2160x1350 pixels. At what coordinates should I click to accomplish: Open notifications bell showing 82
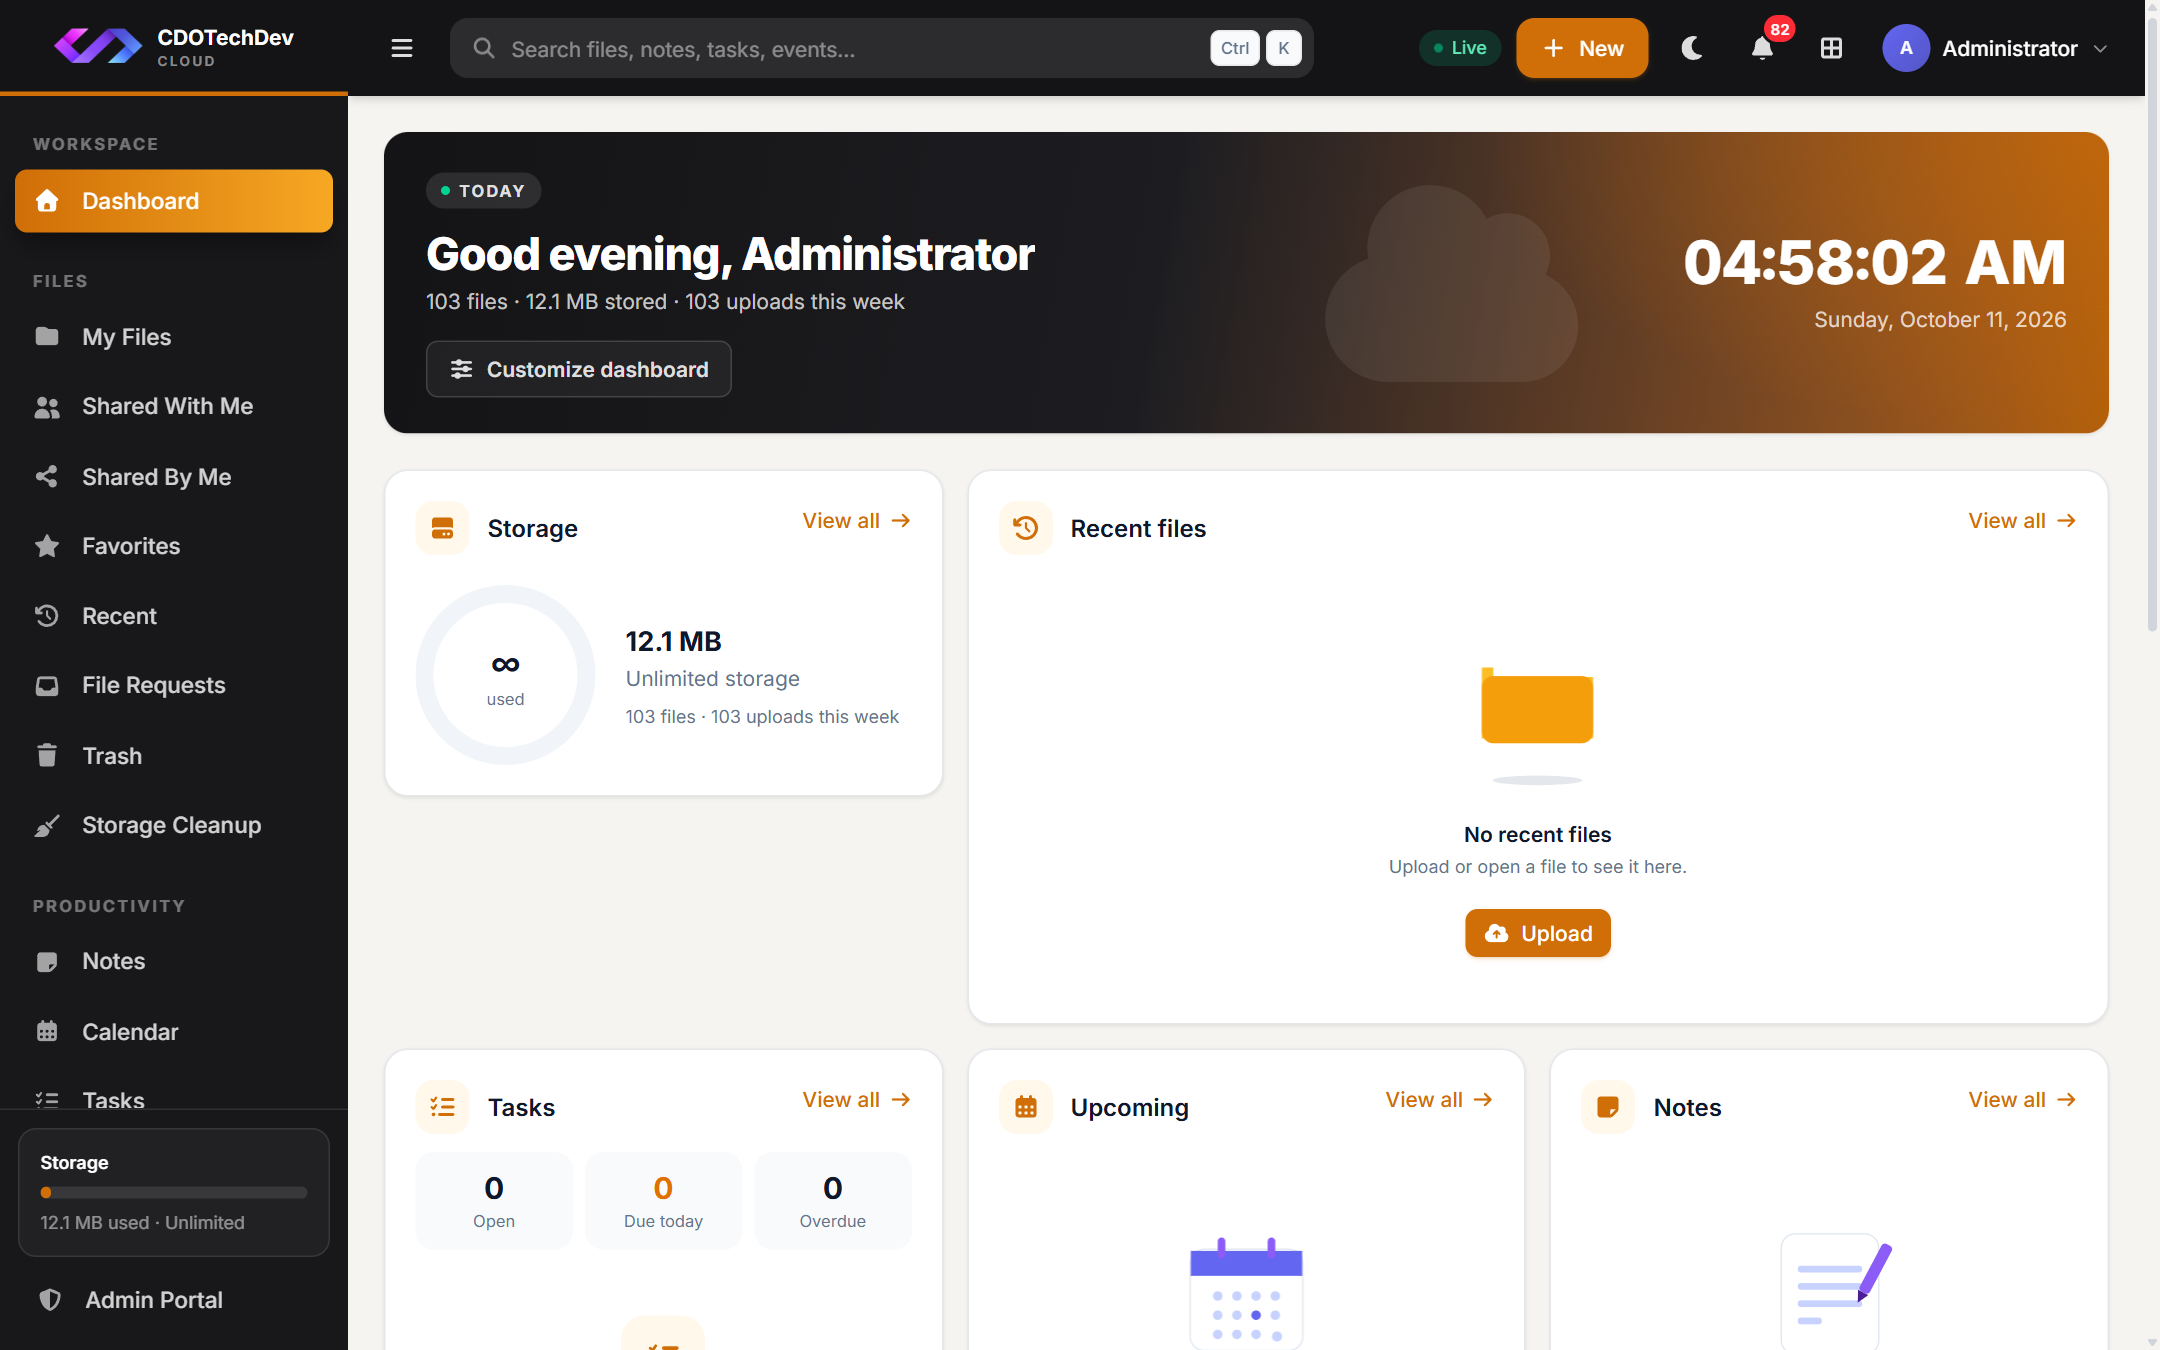tap(1762, 48)
